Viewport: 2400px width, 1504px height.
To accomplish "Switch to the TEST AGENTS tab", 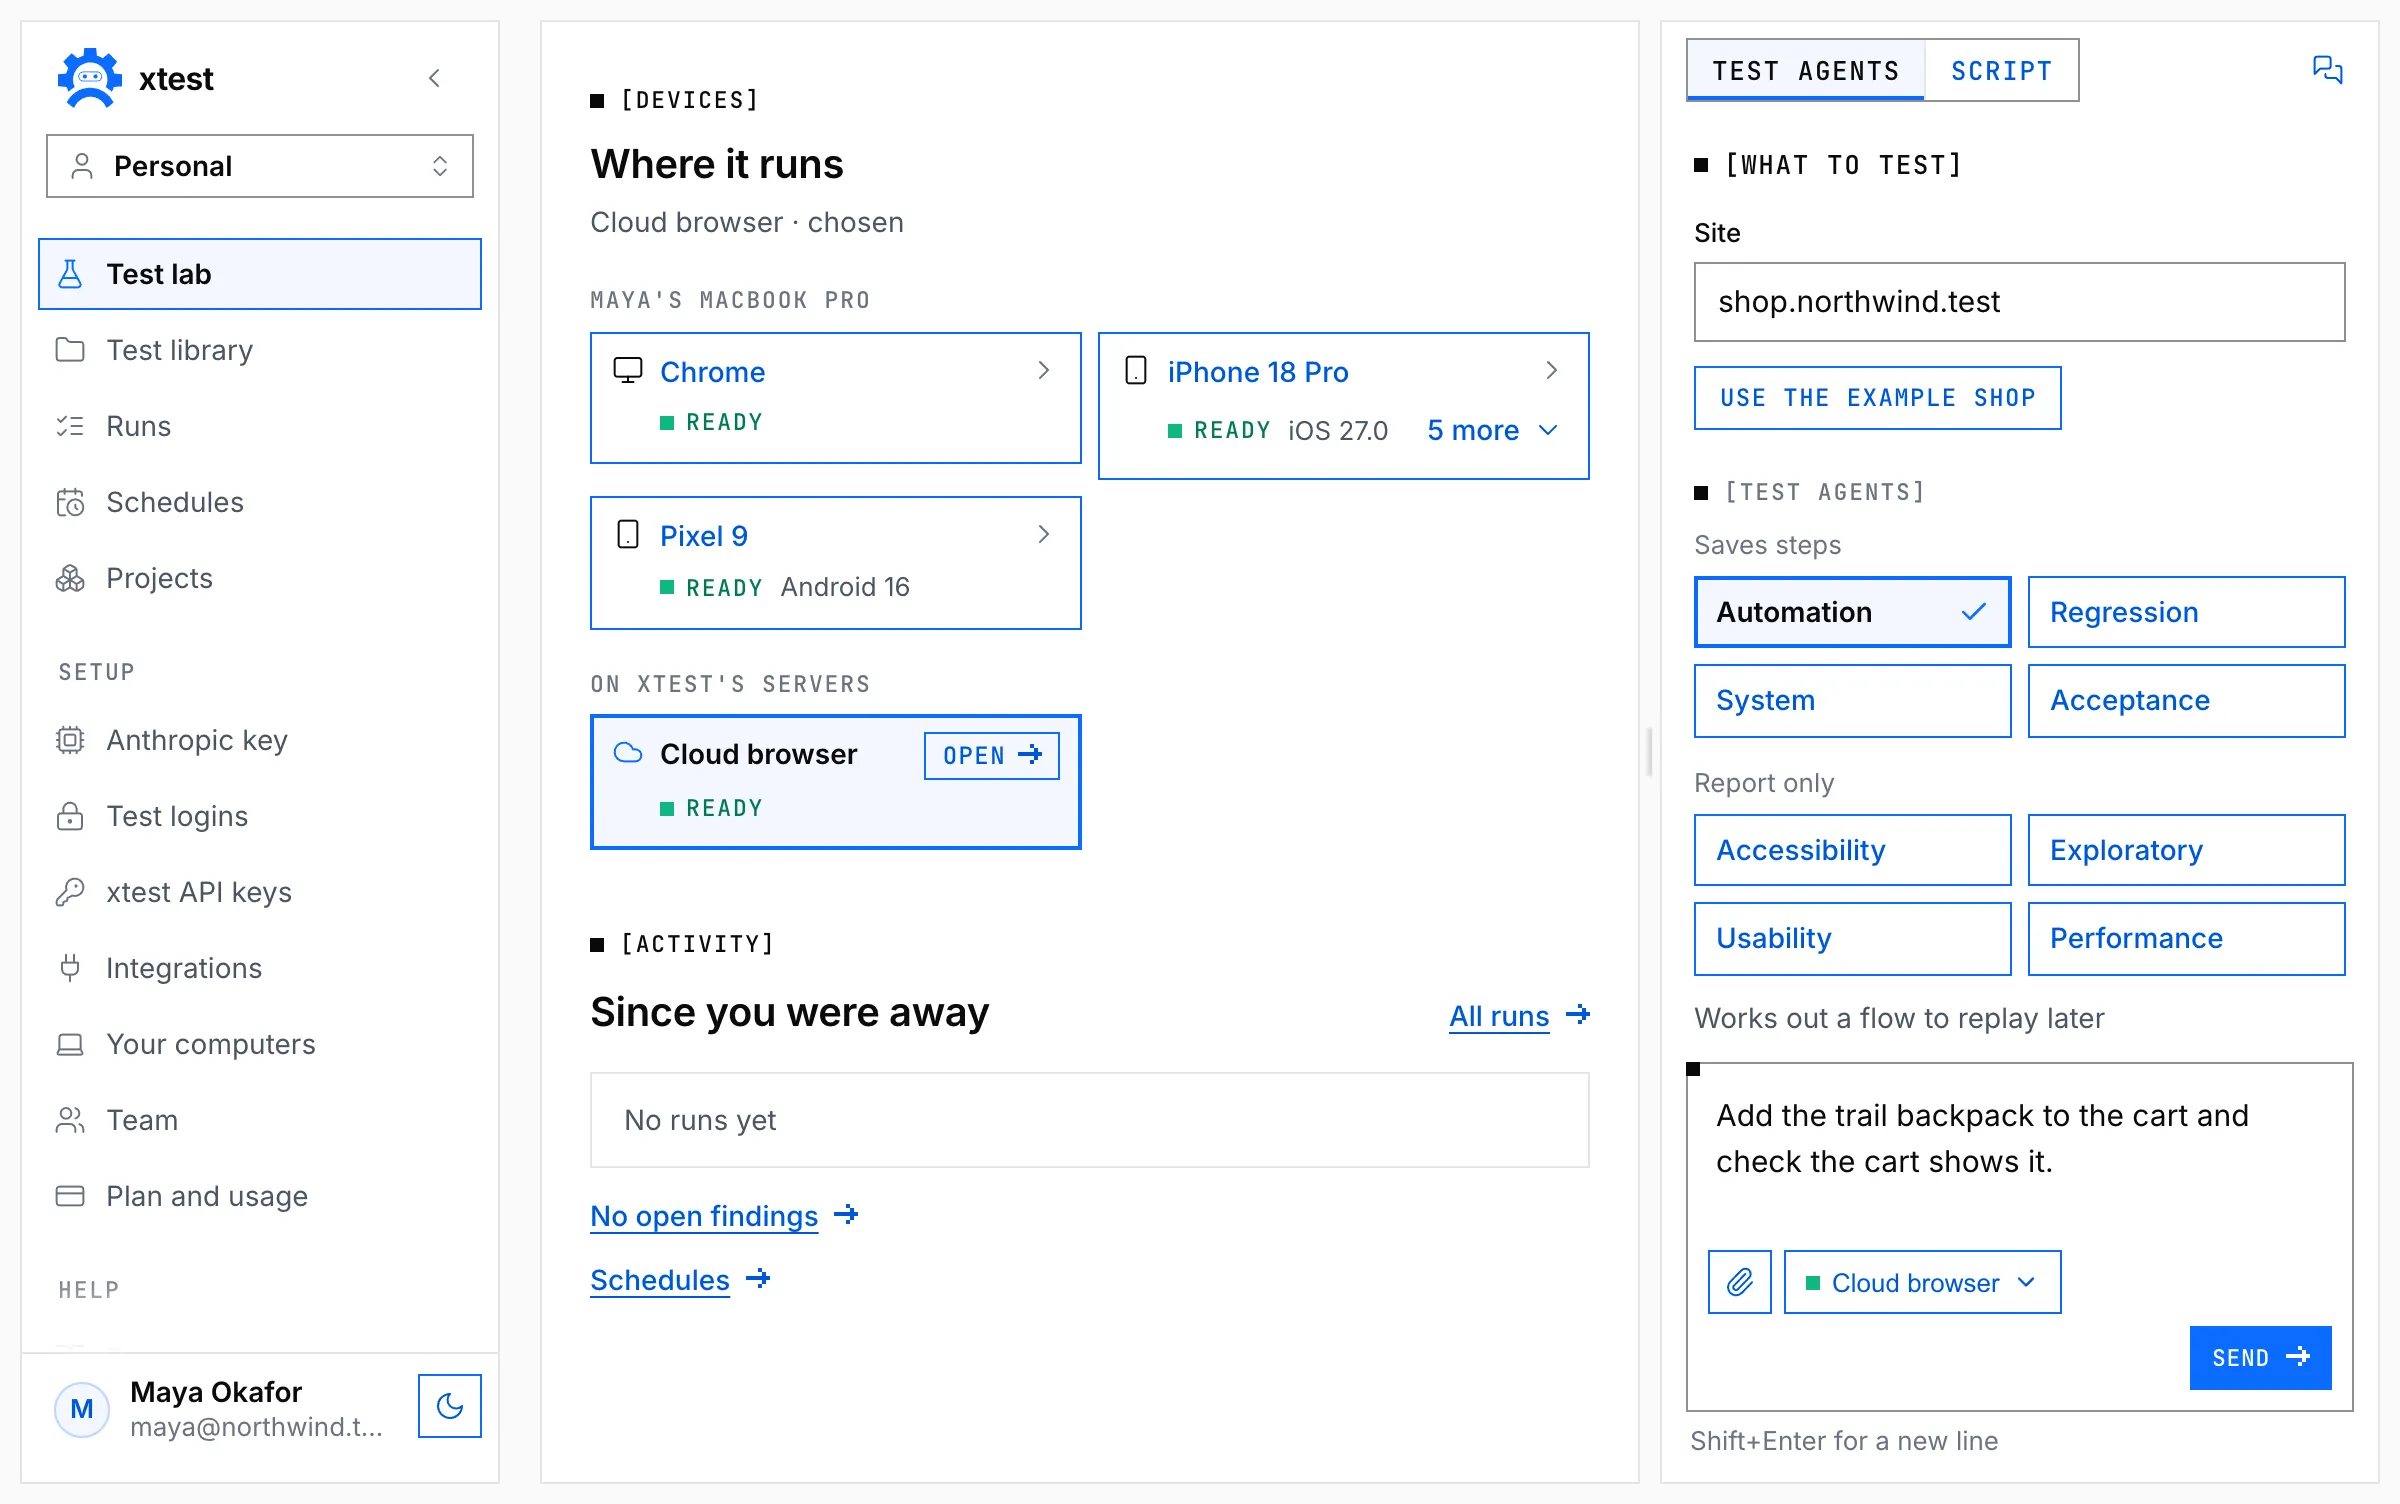I will coord(1806,70).
